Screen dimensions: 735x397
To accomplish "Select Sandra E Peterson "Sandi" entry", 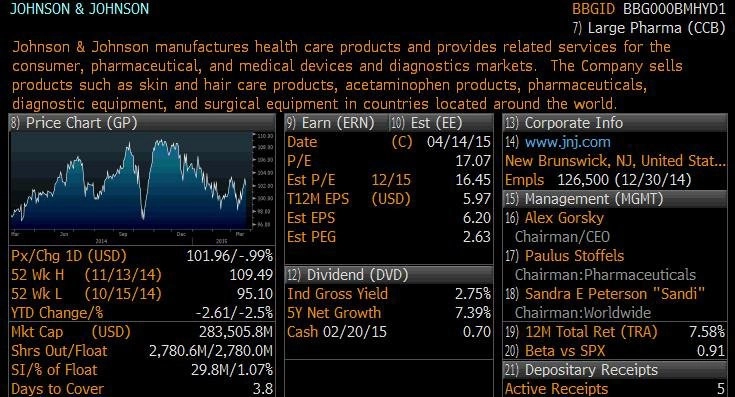I will [615, 294].
